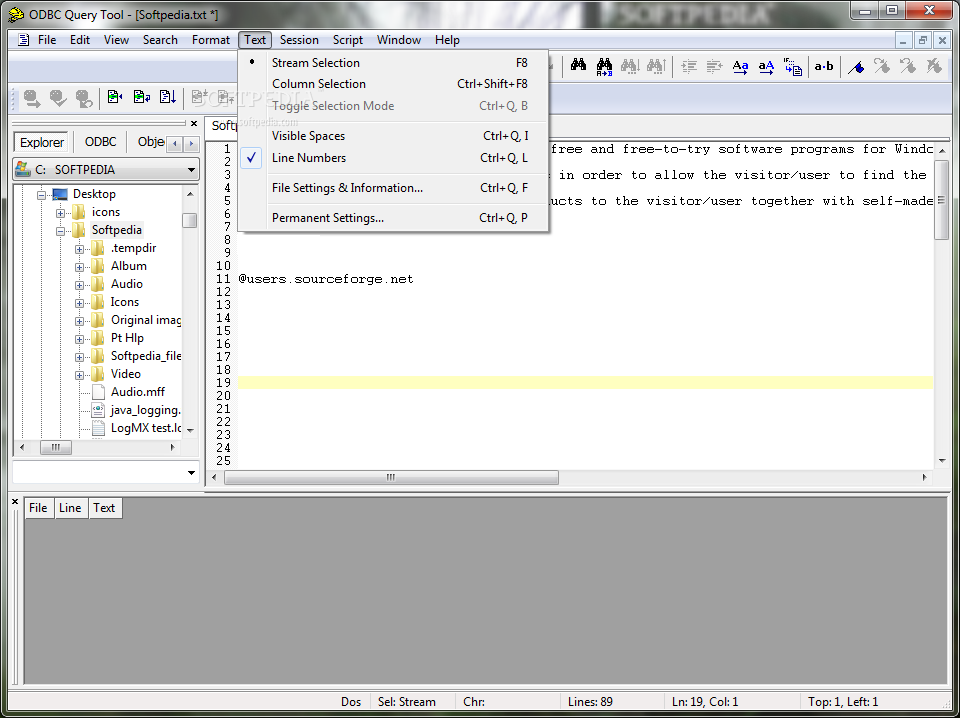
Task: Click the first gray database arrow icon
Action: click(x=32, y=98)
